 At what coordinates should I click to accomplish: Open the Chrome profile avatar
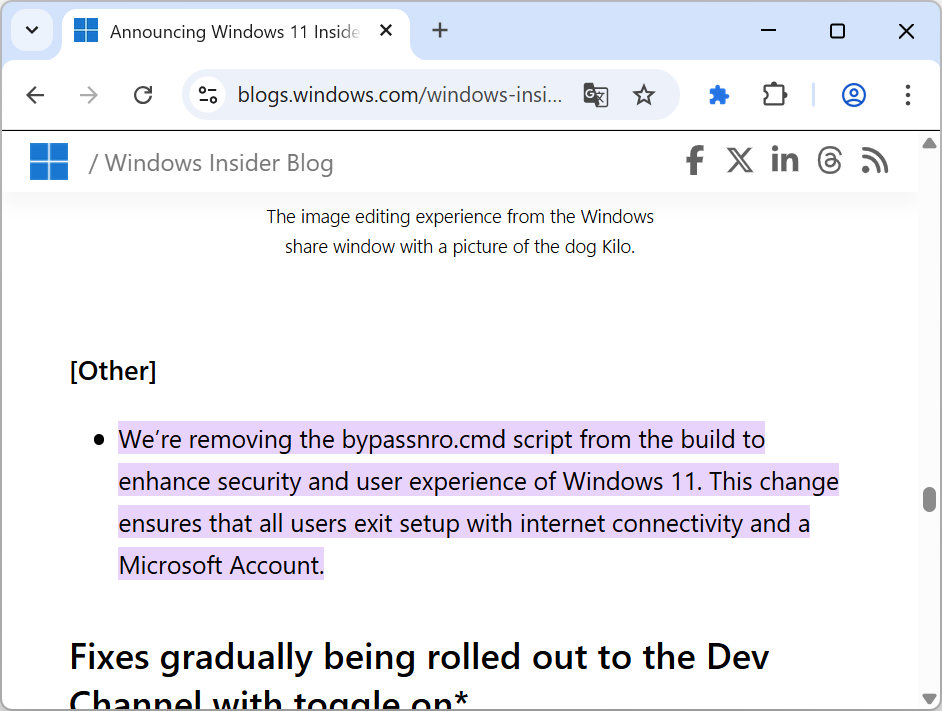(x=853, y=95)
